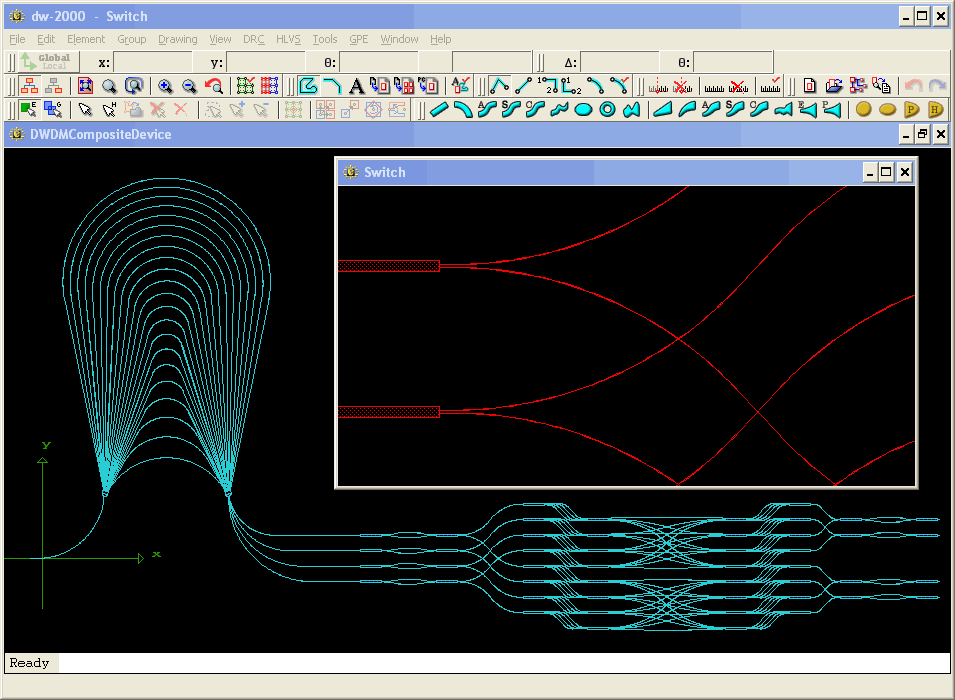955x700 pixels.
Task: Maximize the Switch sub-window
Action: point(886,172)
